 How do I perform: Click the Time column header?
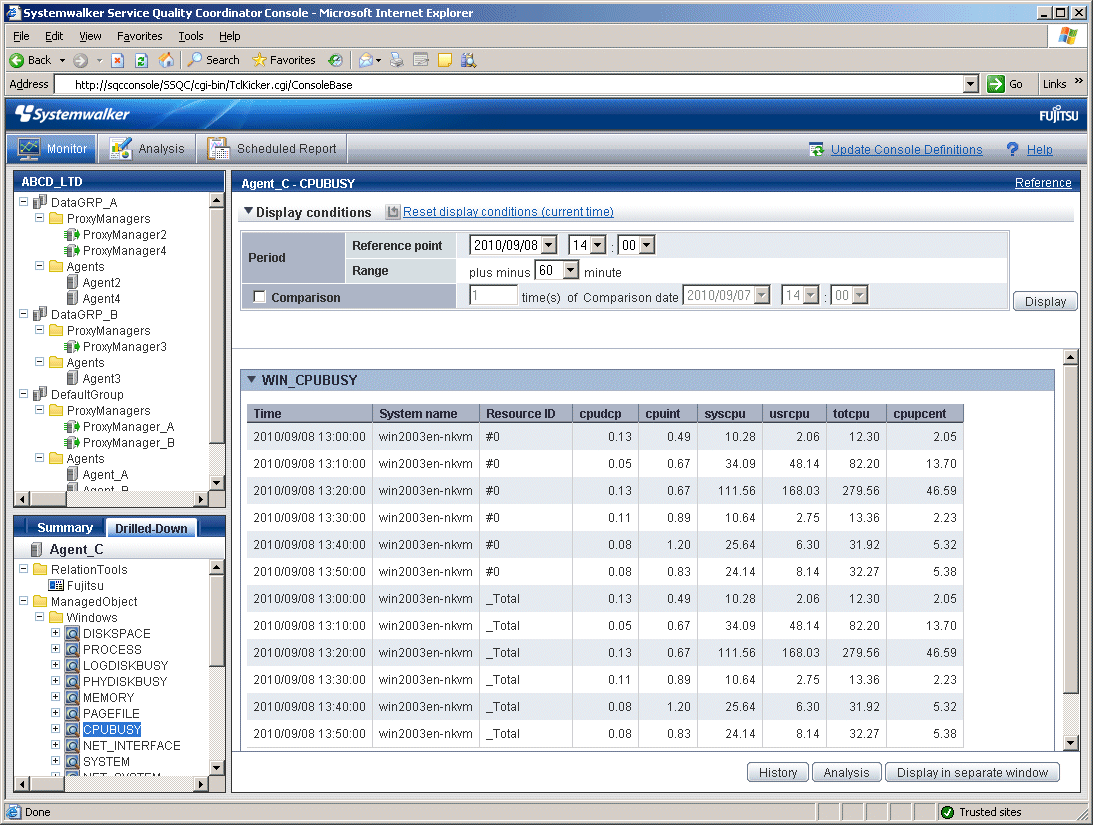(309, 413)
